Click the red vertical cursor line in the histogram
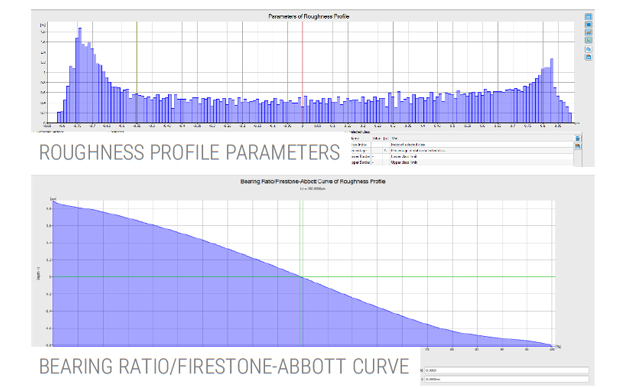The width and height of the screenshot is (625, 389). click(302, 72)
